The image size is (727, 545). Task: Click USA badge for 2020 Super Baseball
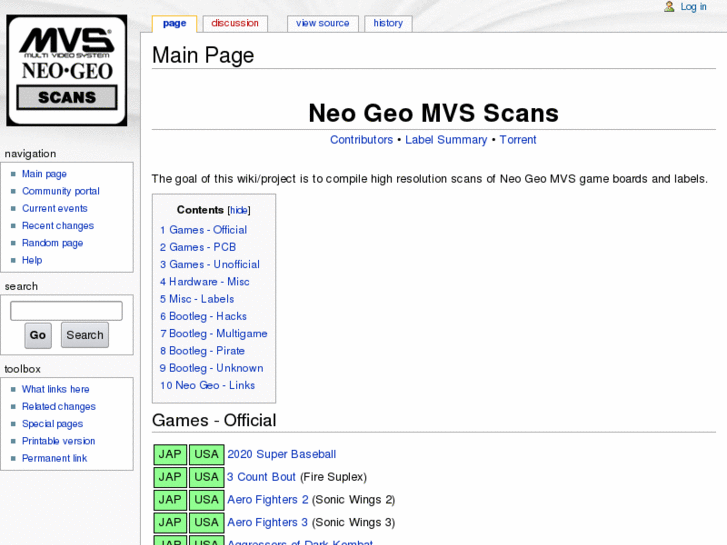[x=206, y=455]
